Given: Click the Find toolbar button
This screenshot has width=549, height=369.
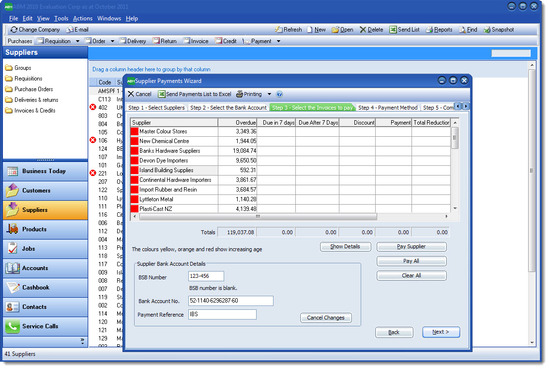Looking at the screenshot, I should (468, 30).
